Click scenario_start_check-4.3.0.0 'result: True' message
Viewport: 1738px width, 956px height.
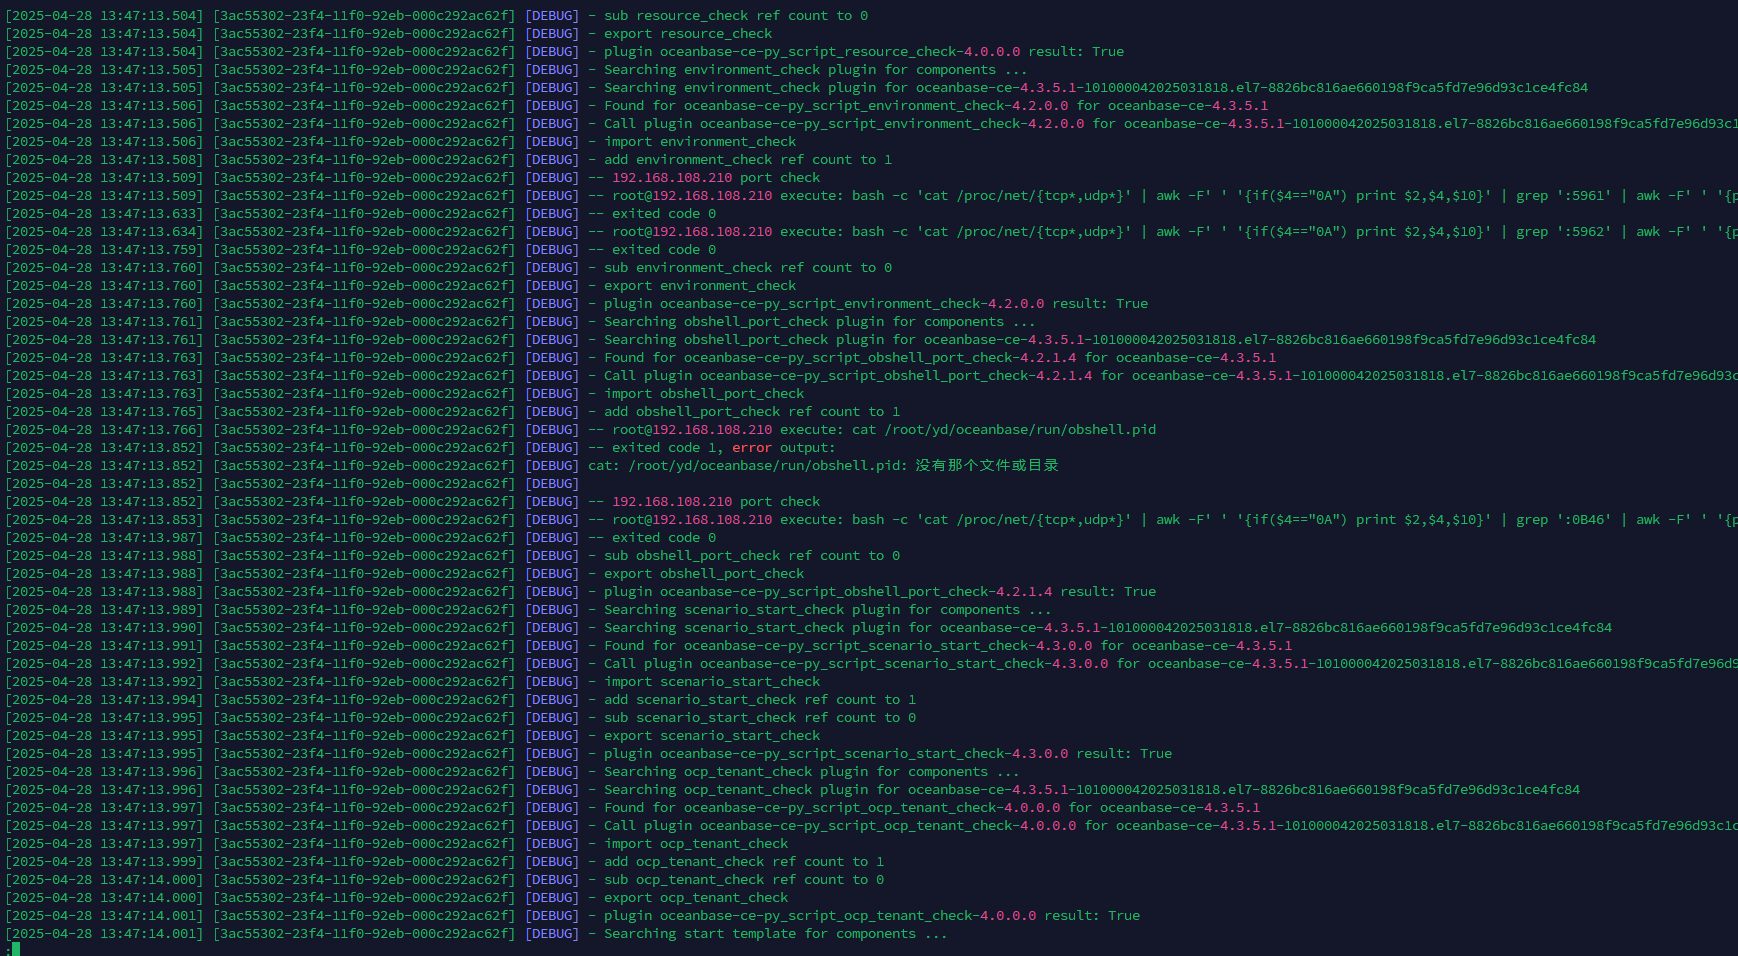point(888,754)
